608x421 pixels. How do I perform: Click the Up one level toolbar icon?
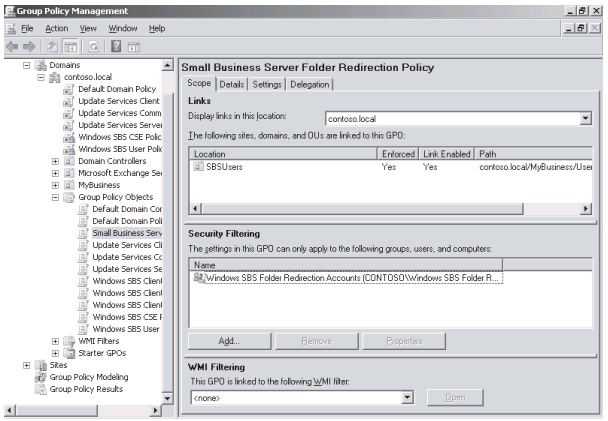[x=52, y=47]
